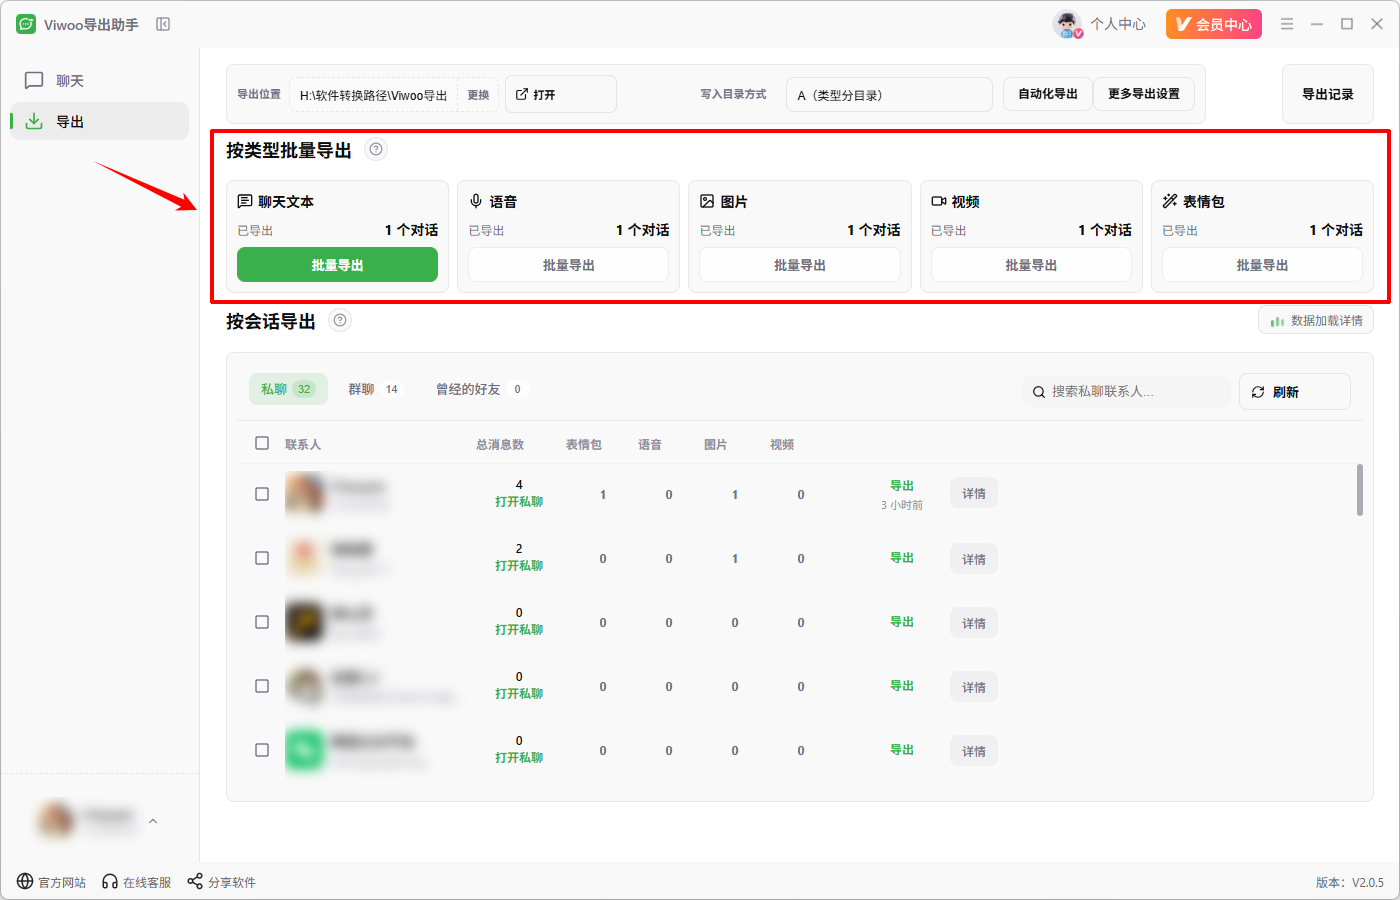Click the headset icon for 在线客服
This screenshot has width=1400, height=900.
click(x=110, y=882)
